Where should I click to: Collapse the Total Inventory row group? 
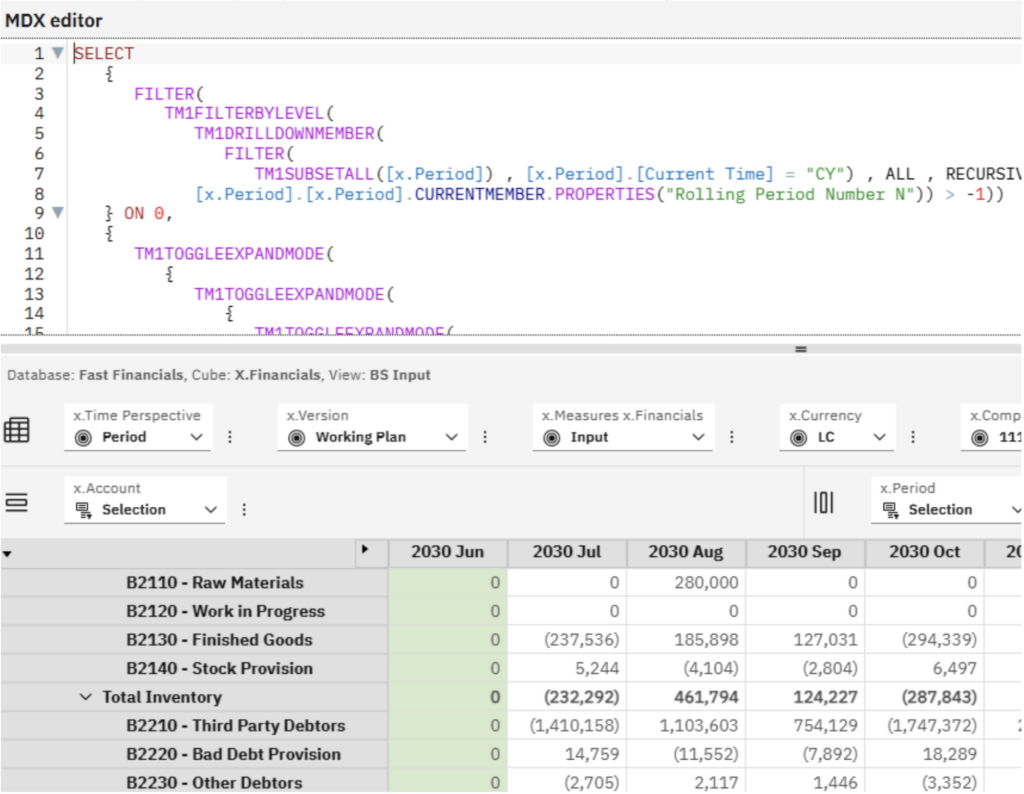(x=85, y=697)
